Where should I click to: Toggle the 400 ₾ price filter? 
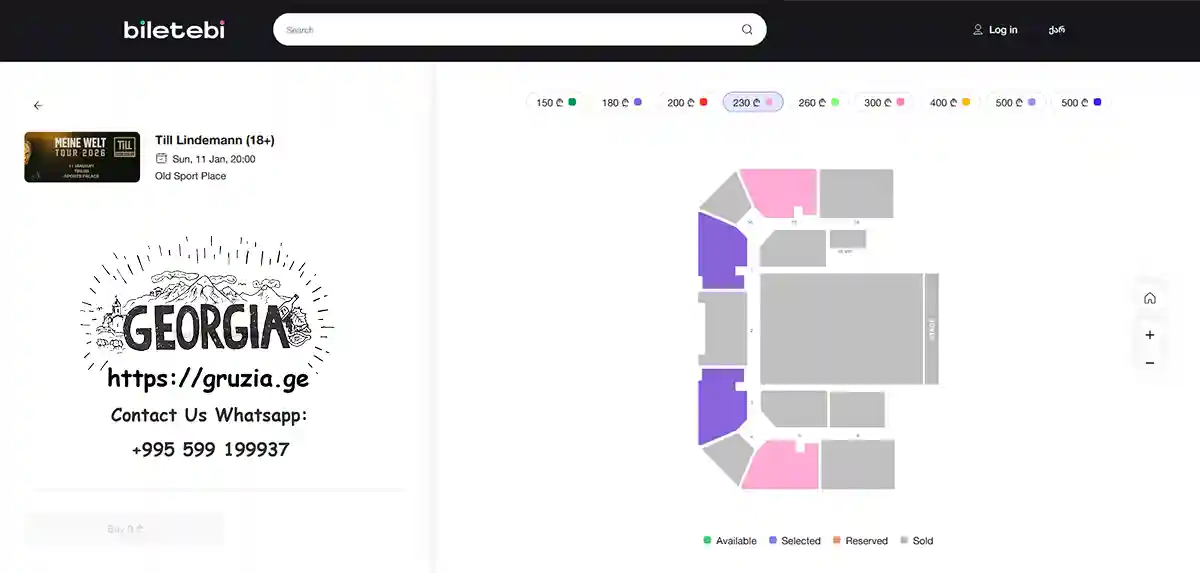(950, 102)
